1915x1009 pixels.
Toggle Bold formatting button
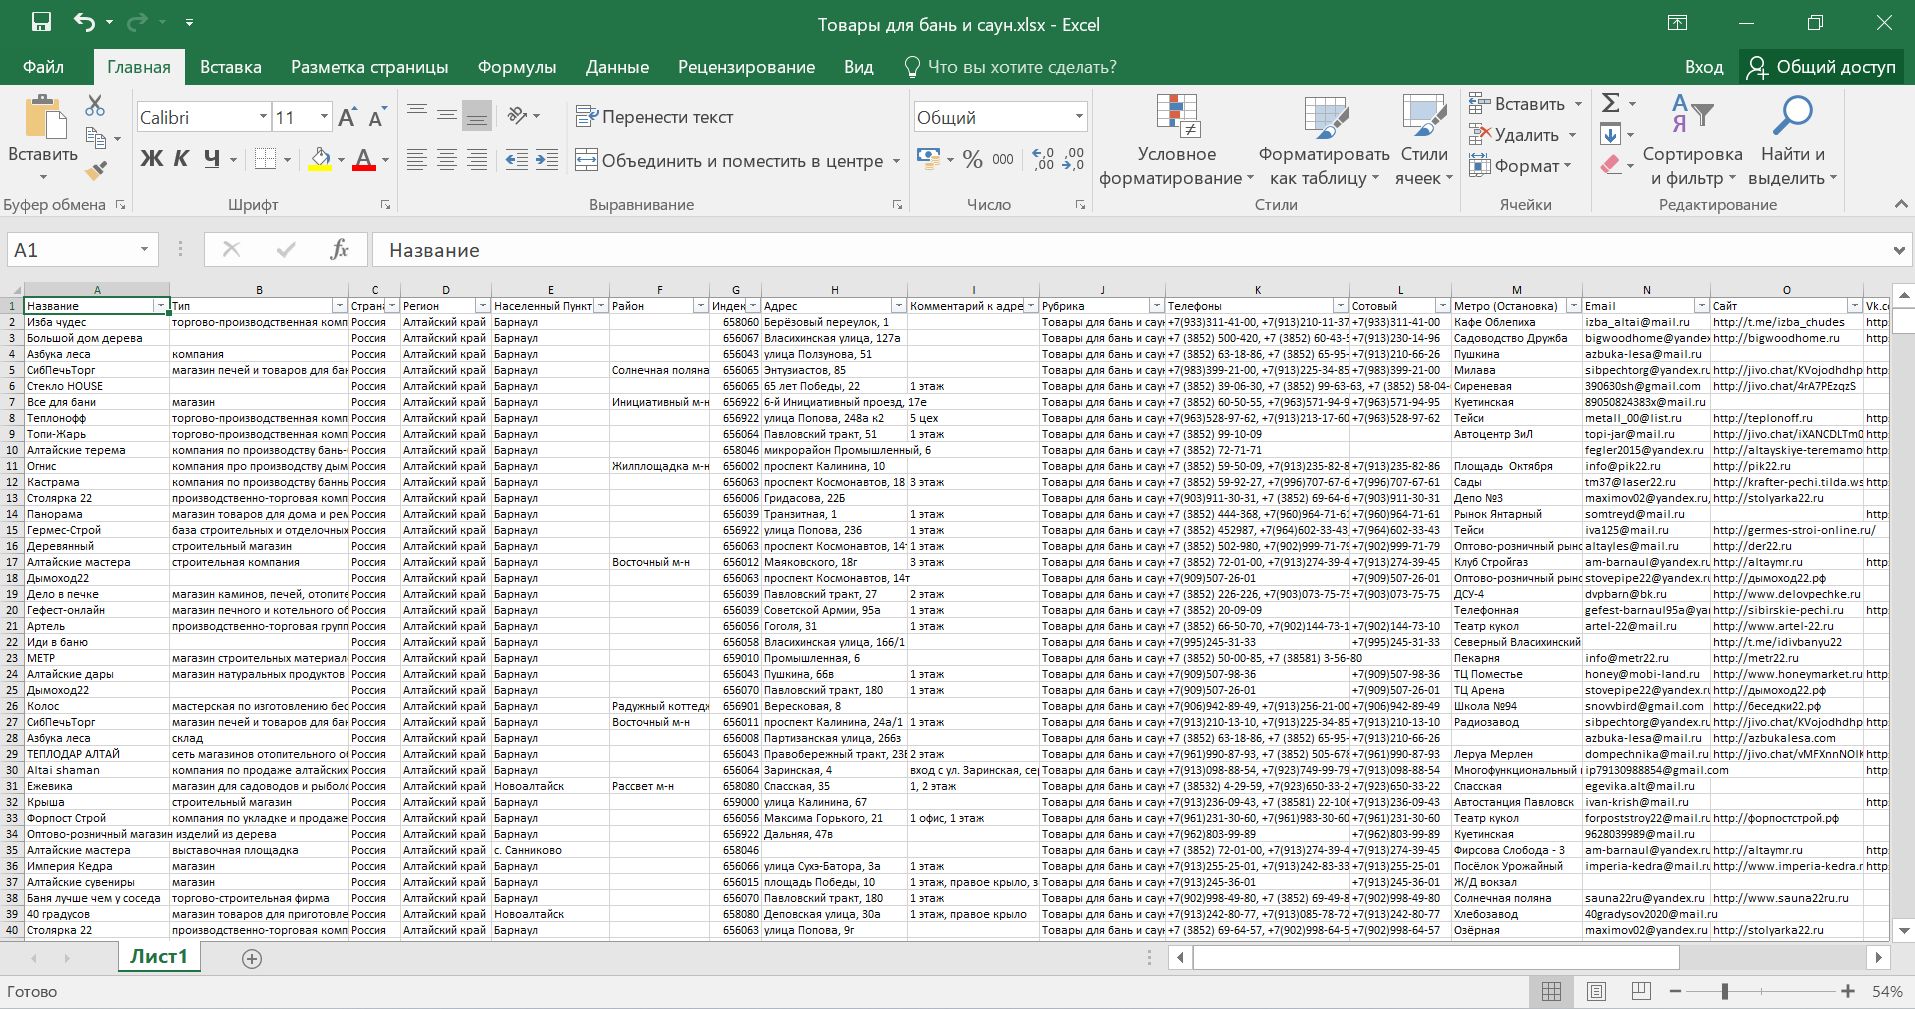(151, 159)
